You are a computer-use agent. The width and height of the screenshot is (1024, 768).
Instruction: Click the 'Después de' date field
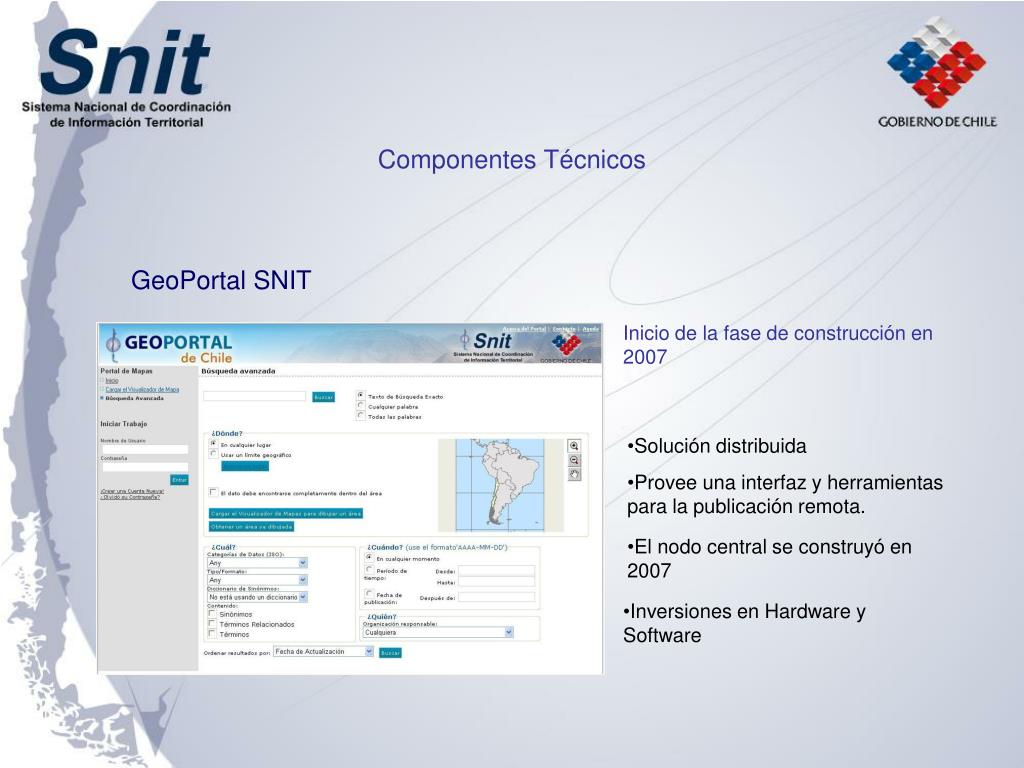coord(496,597)
